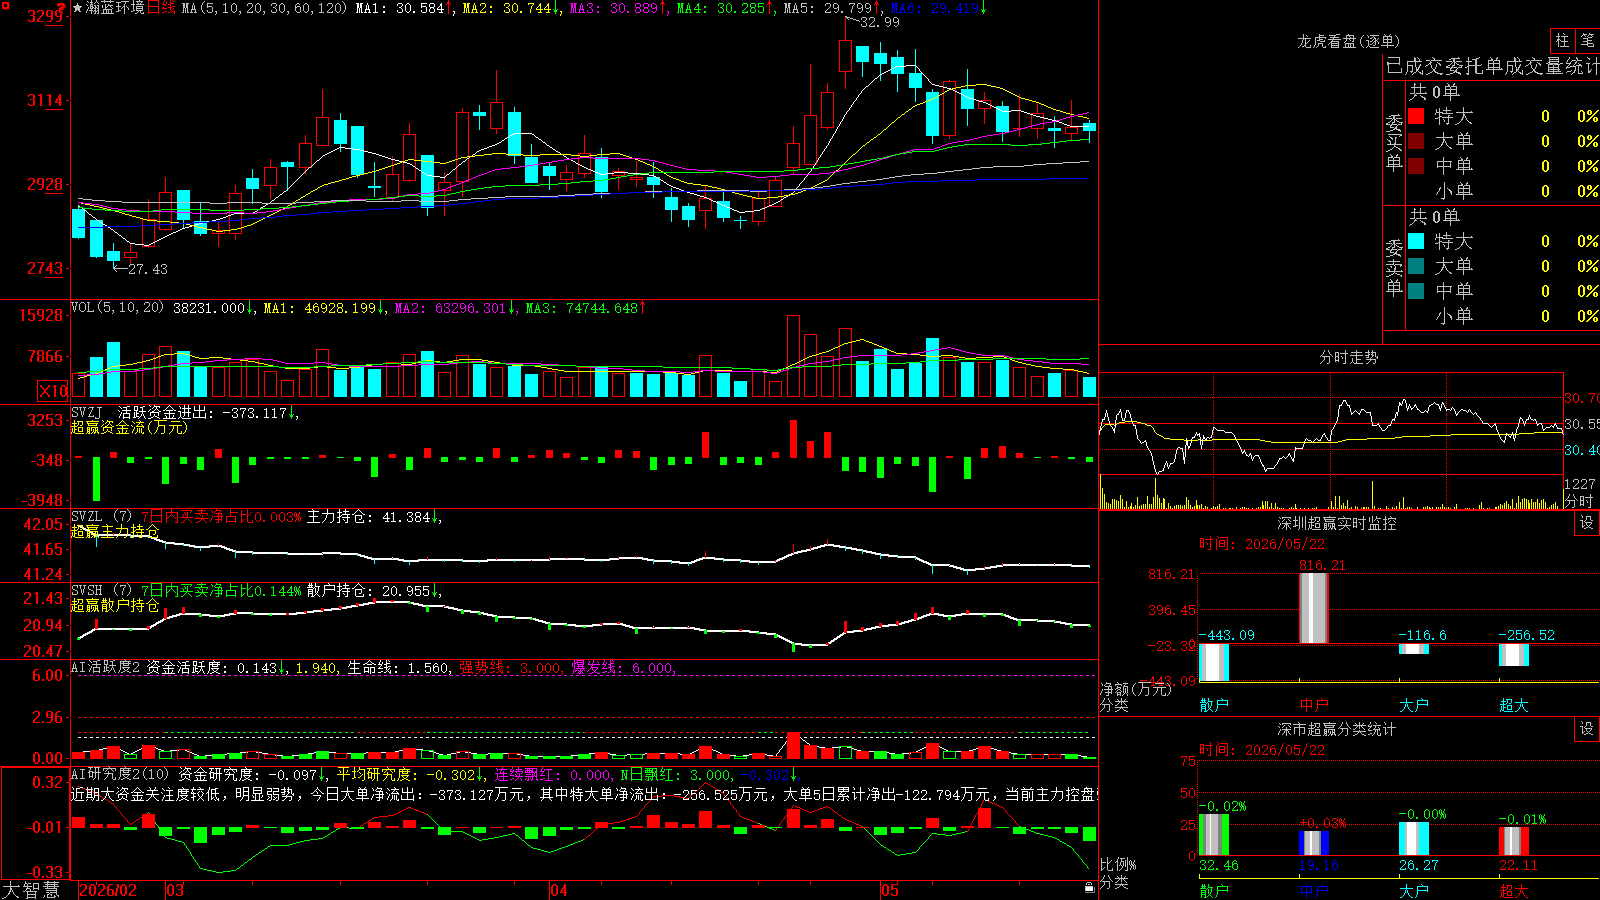Open 设 settings for 深圳超赢实时监控 panel

click(x=1587, y=523)
